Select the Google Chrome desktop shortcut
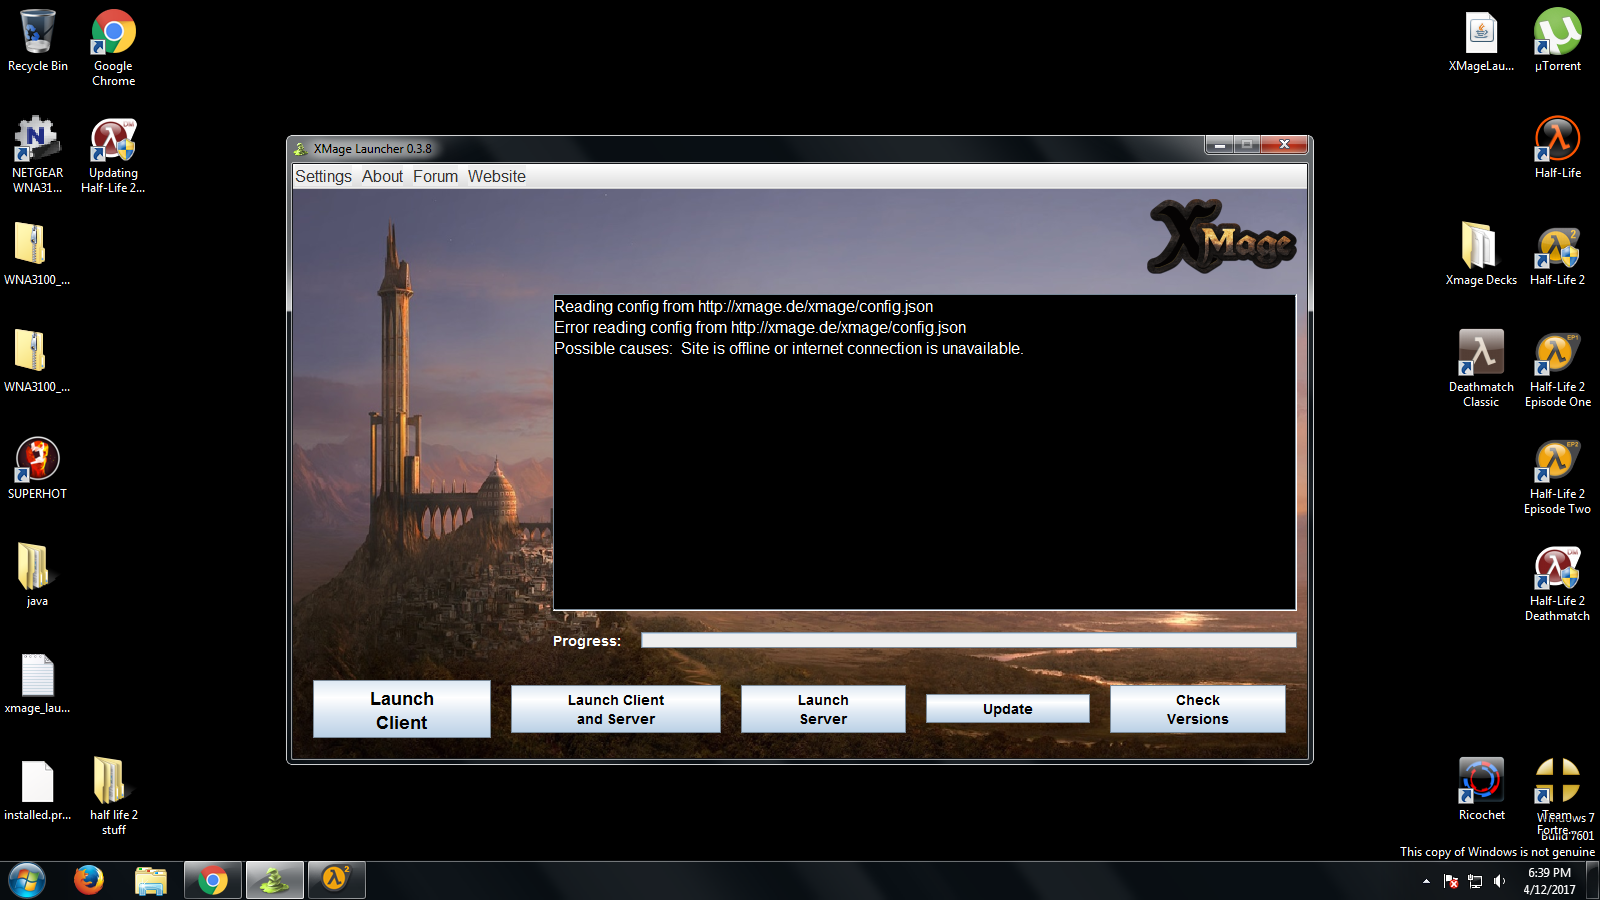1600x900 pixels. [114, 47]
